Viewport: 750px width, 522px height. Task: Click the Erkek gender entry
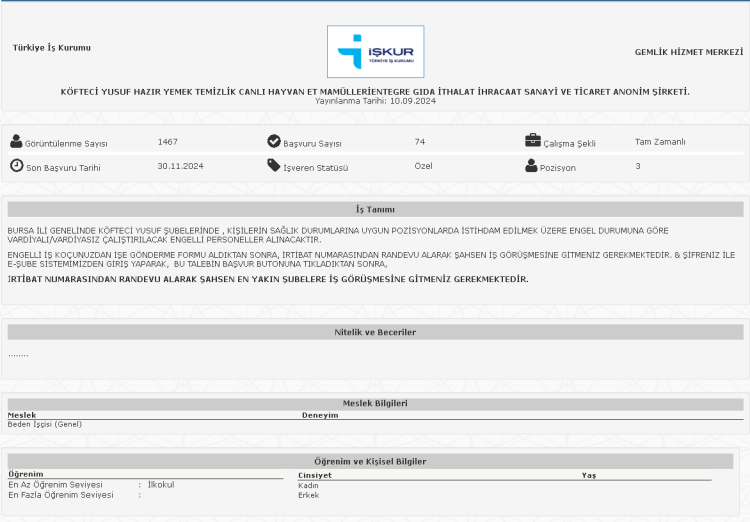coord(308,495)
